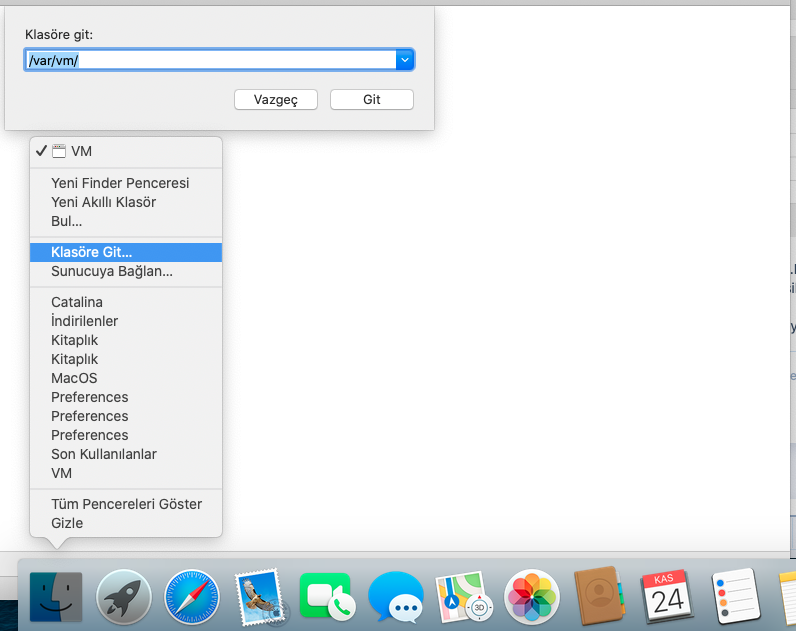
Task: Launch Launchpad rocket icon in Dock
Action: (x=124, y=597)
